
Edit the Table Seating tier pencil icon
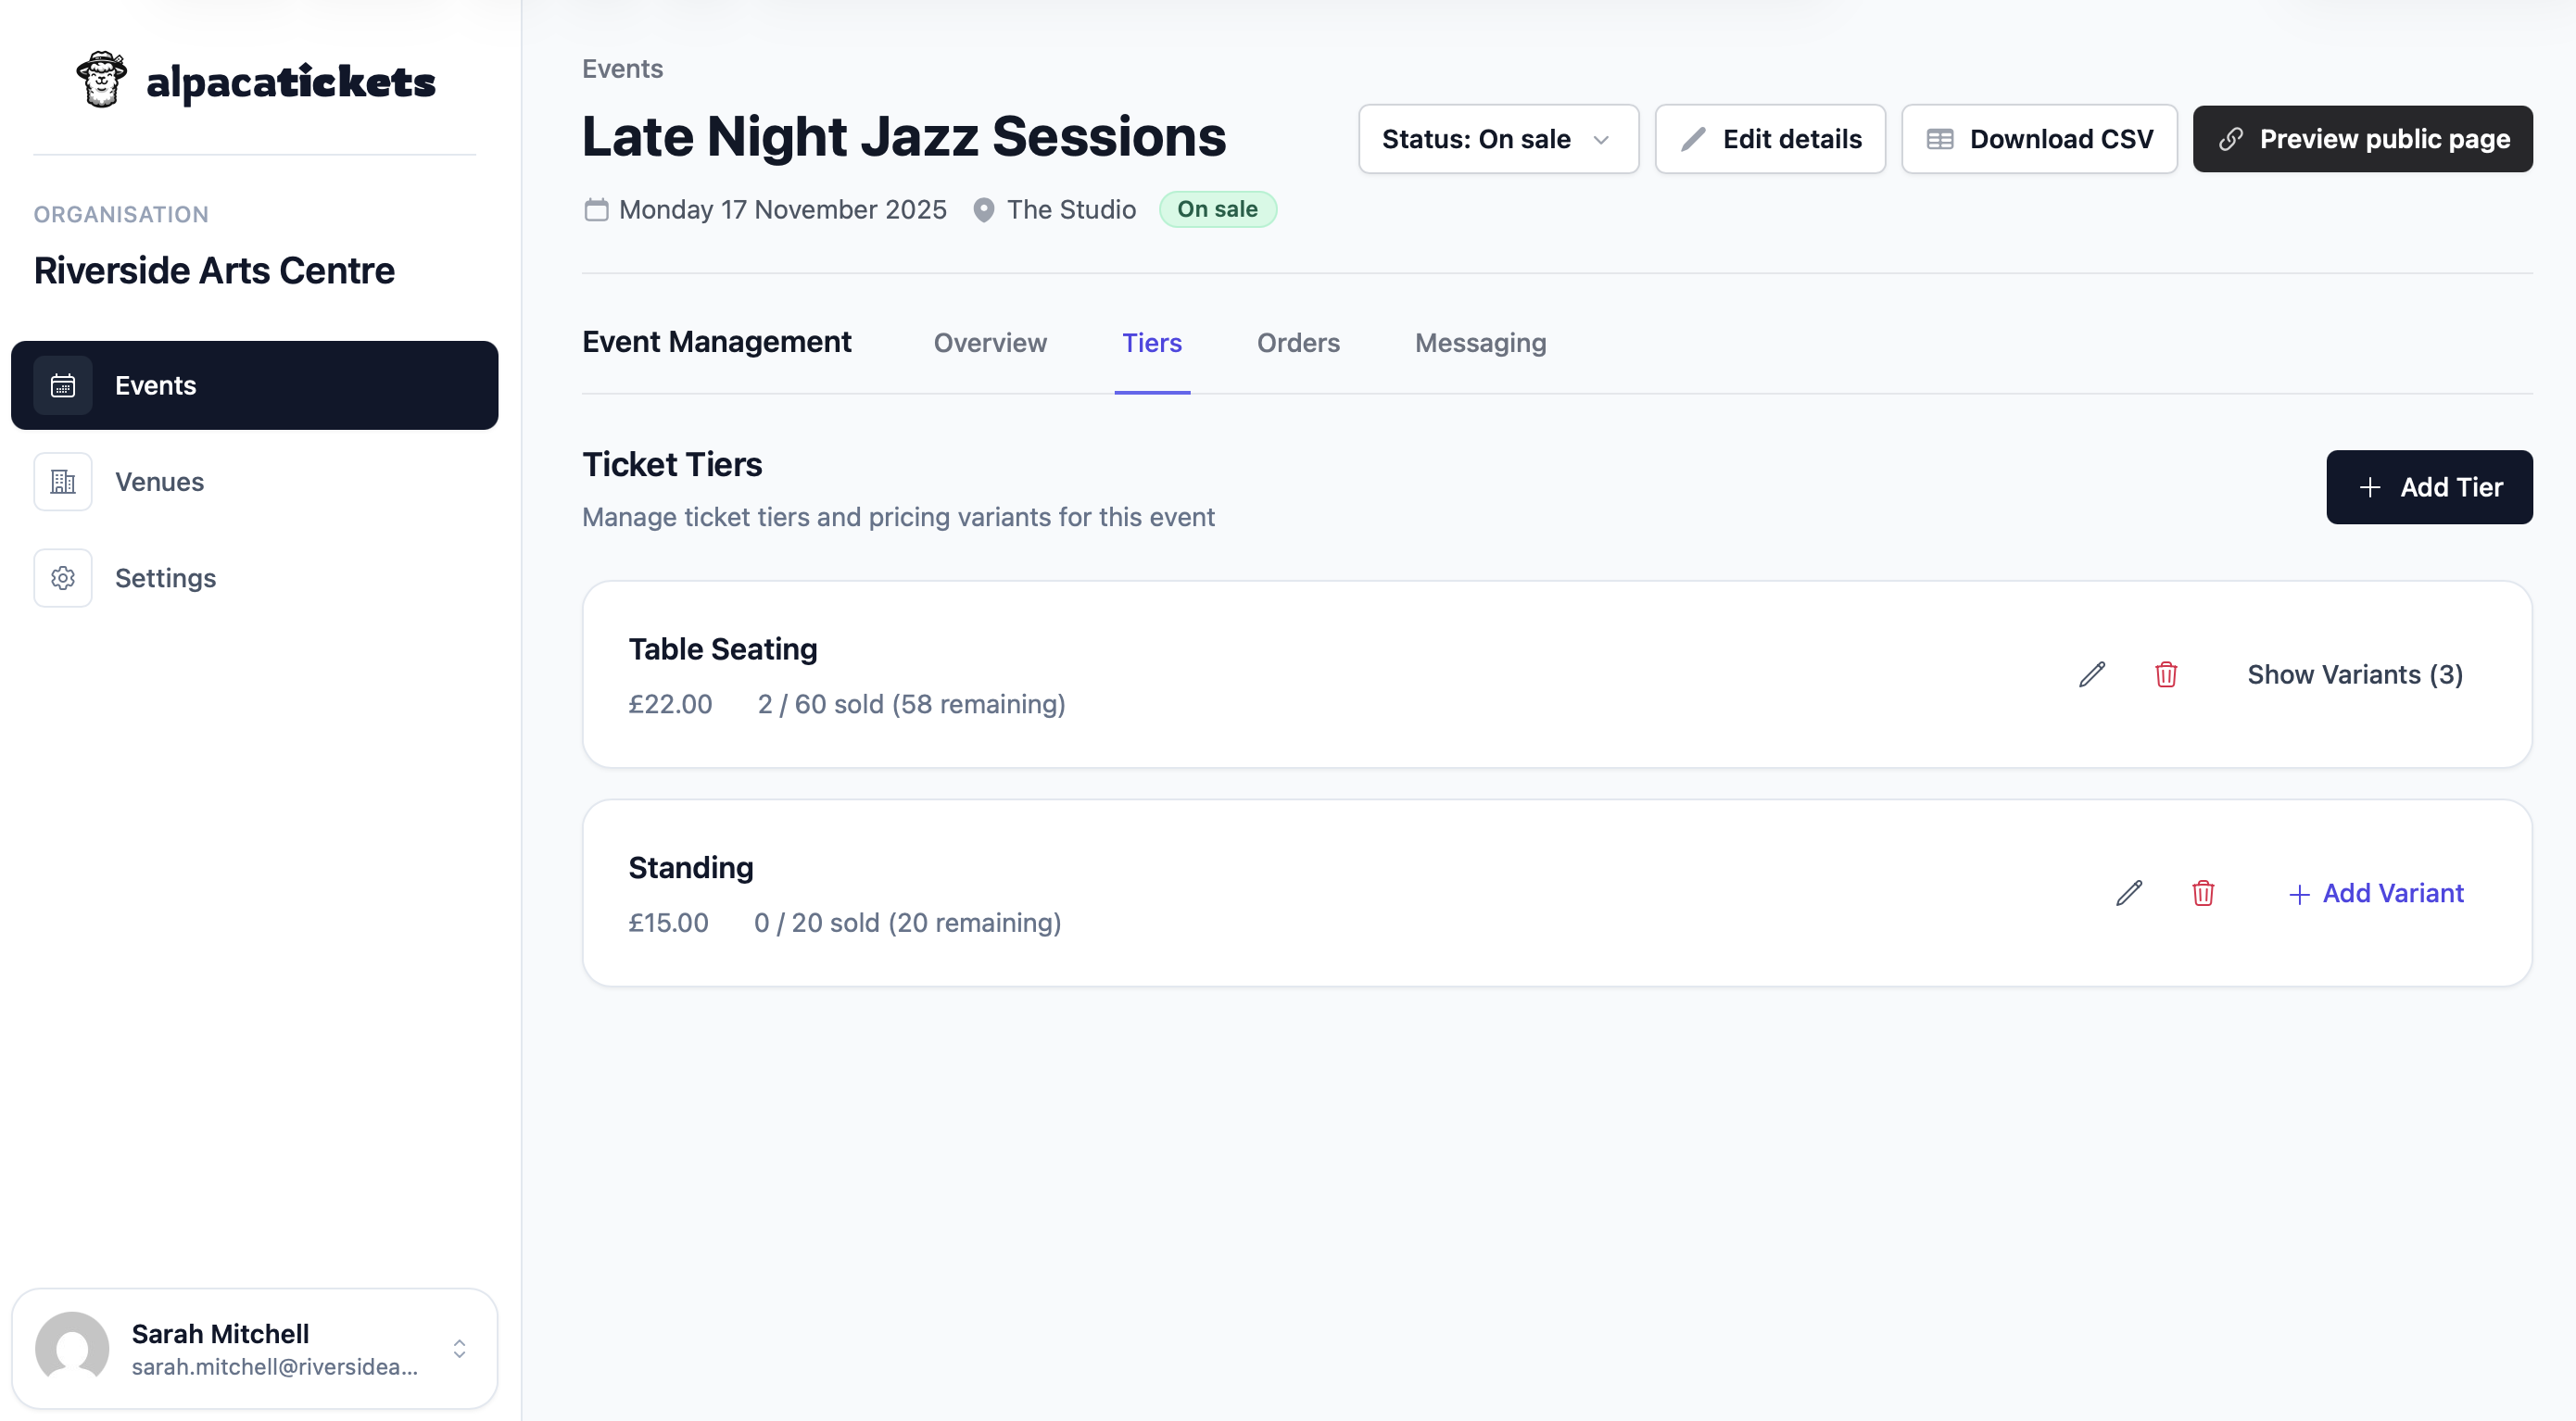pos(2091,675)
